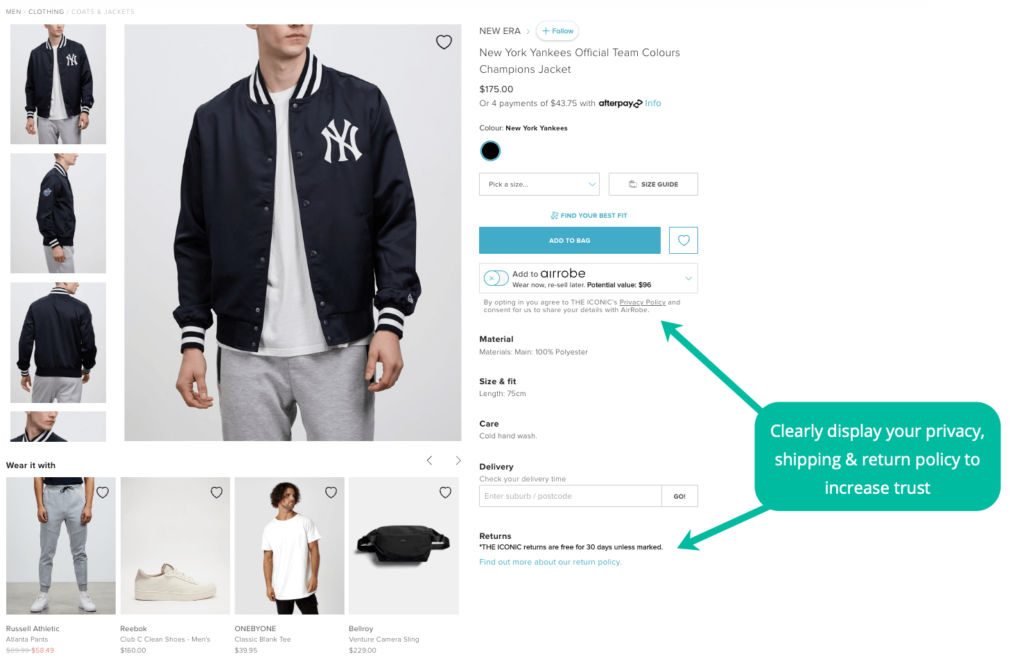Image resolution: width=1024 pixels, height=670 pixels.
Task: Favorite the Russell Athletic pants
Action: tap(102, 492)
